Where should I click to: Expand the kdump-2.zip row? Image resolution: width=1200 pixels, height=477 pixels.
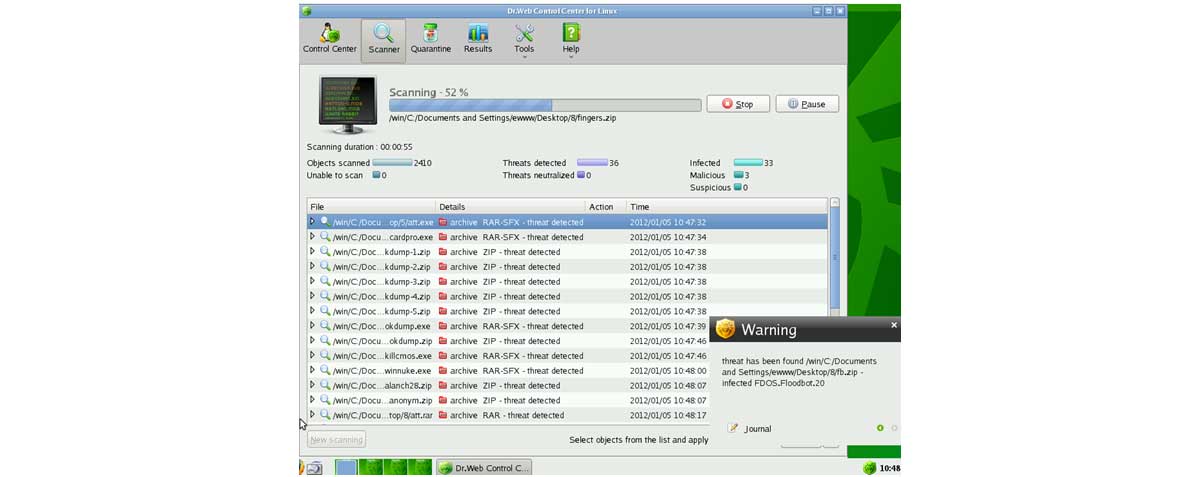pyautogui.click(x=312, y=267)
